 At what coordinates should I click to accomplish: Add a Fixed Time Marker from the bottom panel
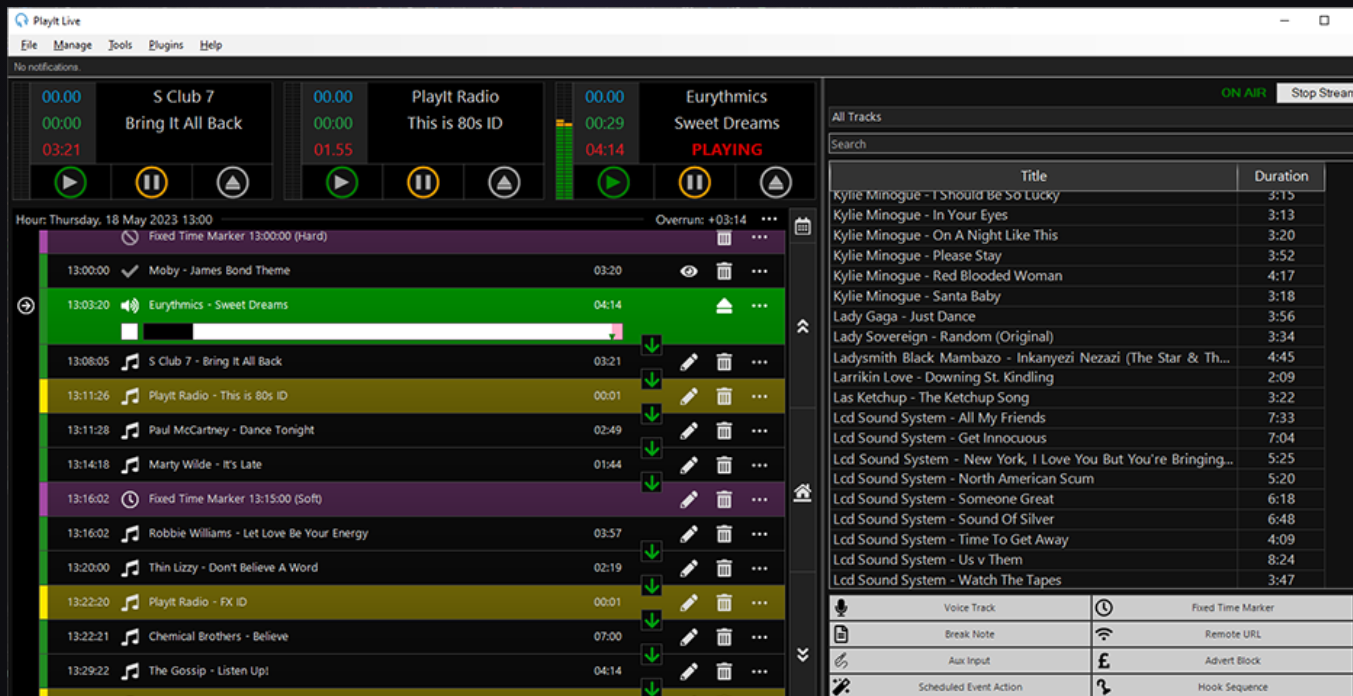click(1232, 607)
